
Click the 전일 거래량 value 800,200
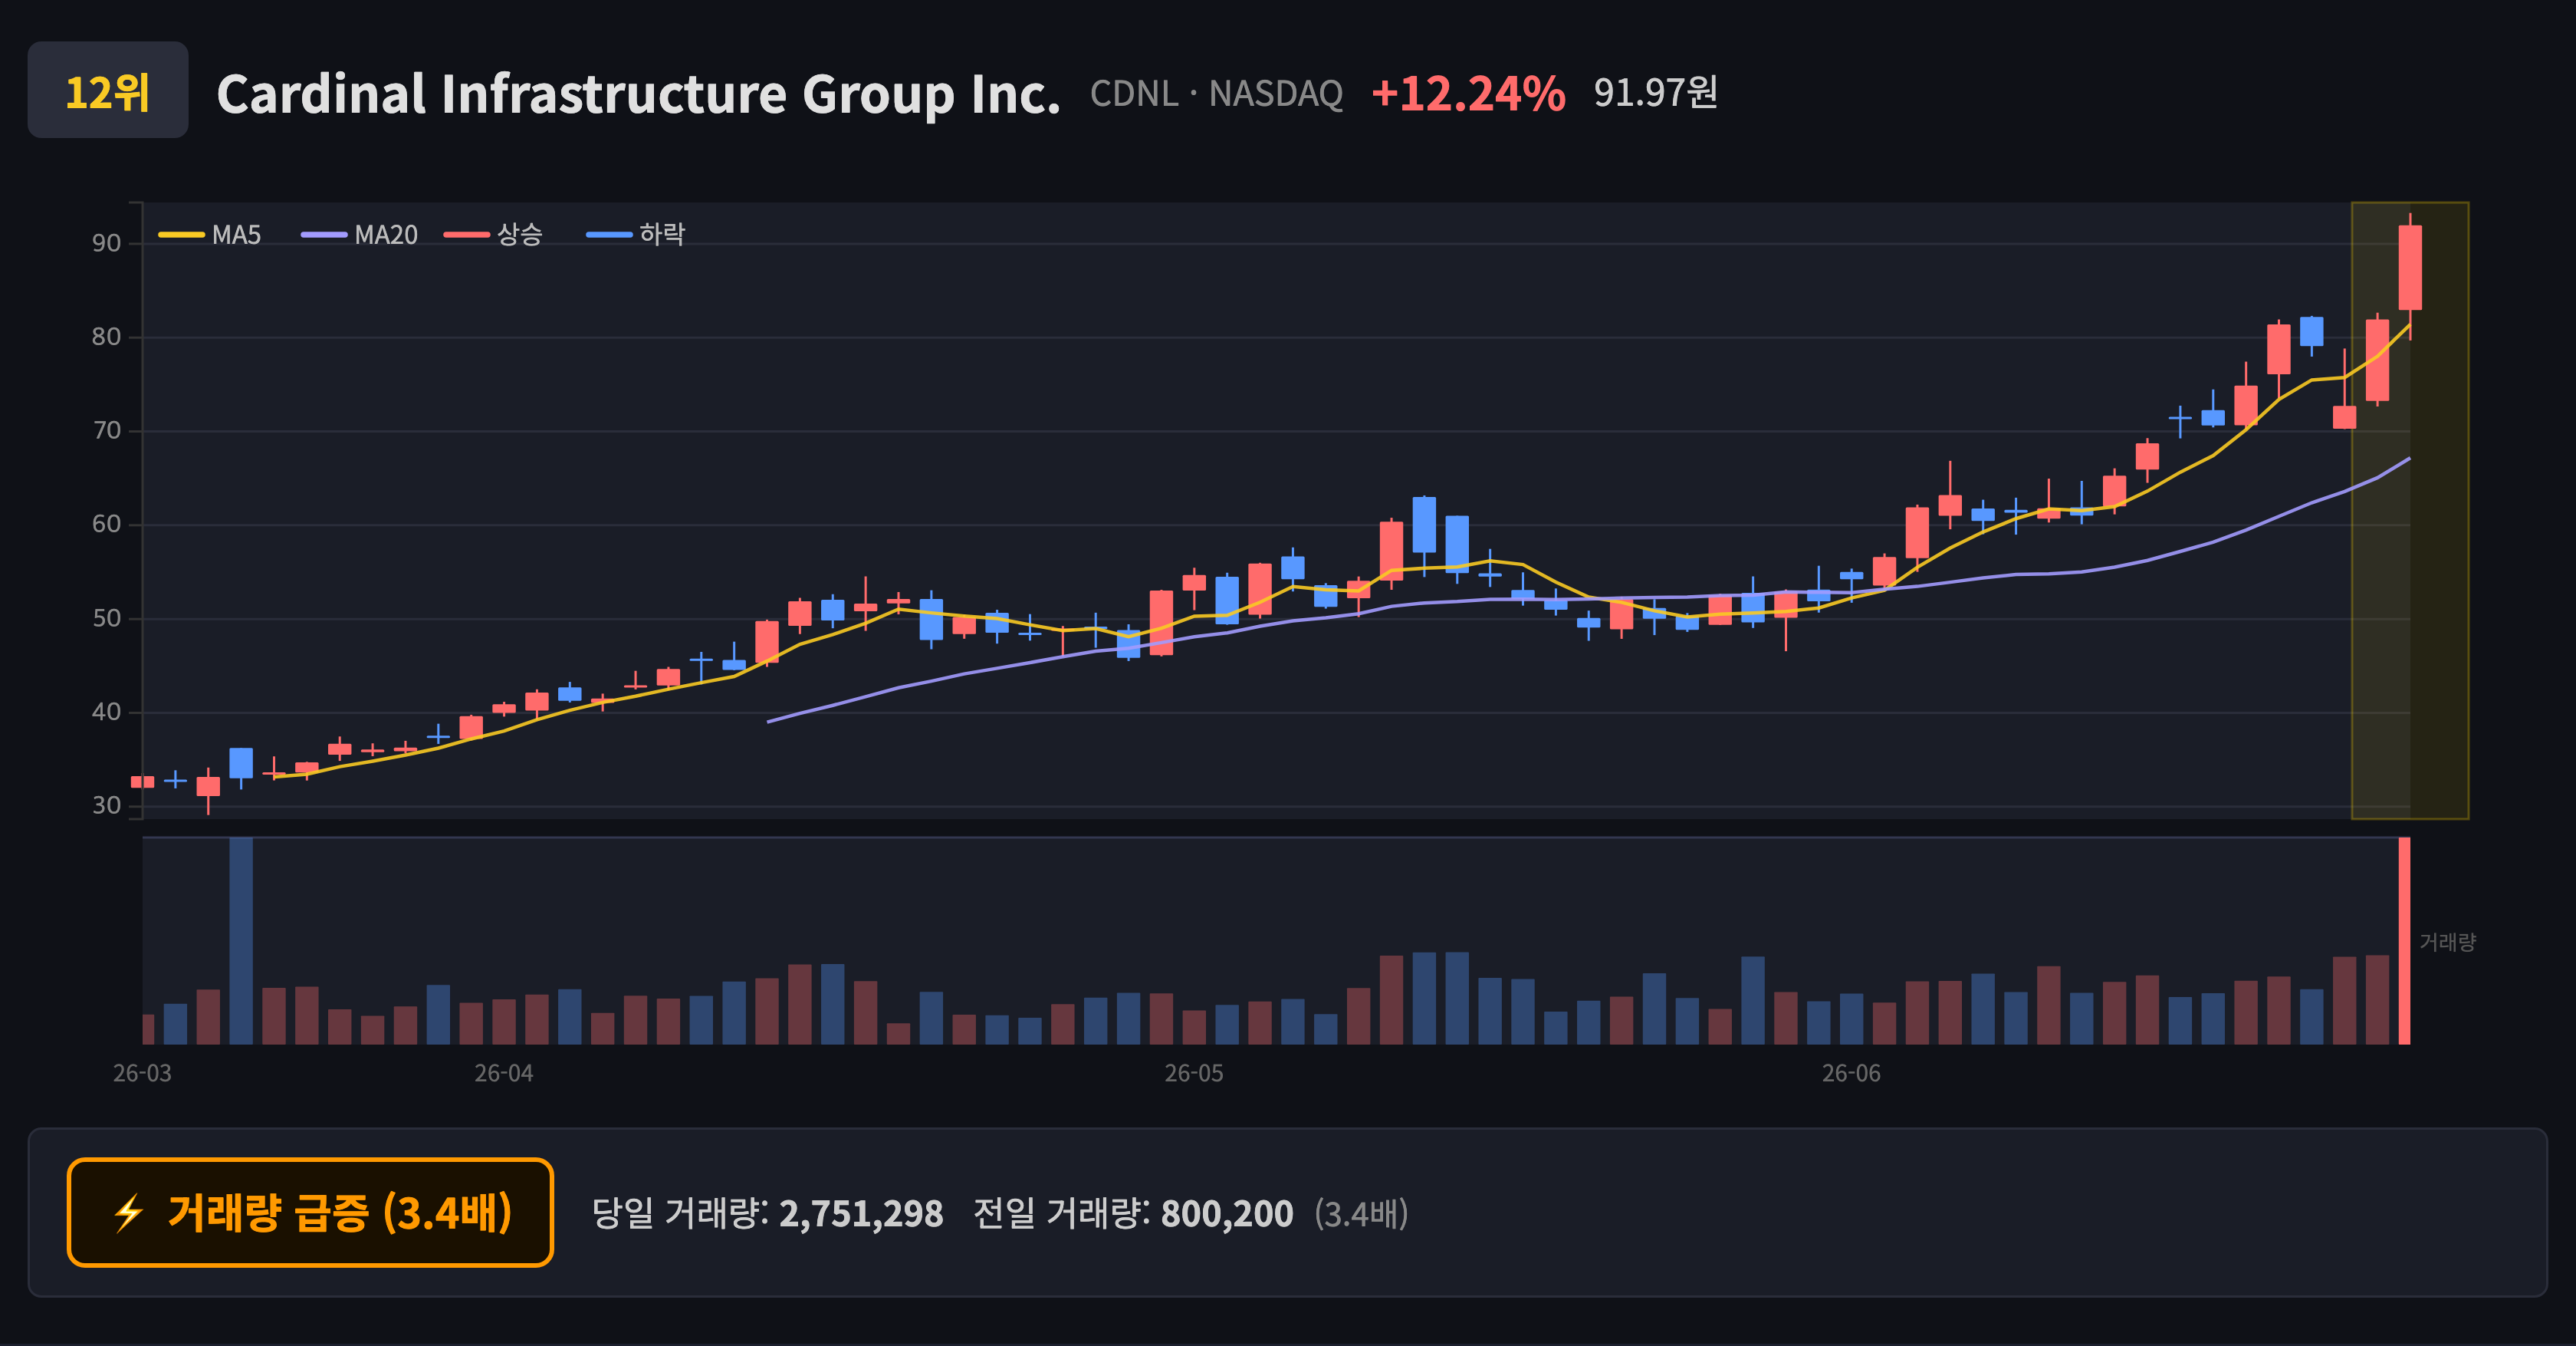pos(1227,1214)
